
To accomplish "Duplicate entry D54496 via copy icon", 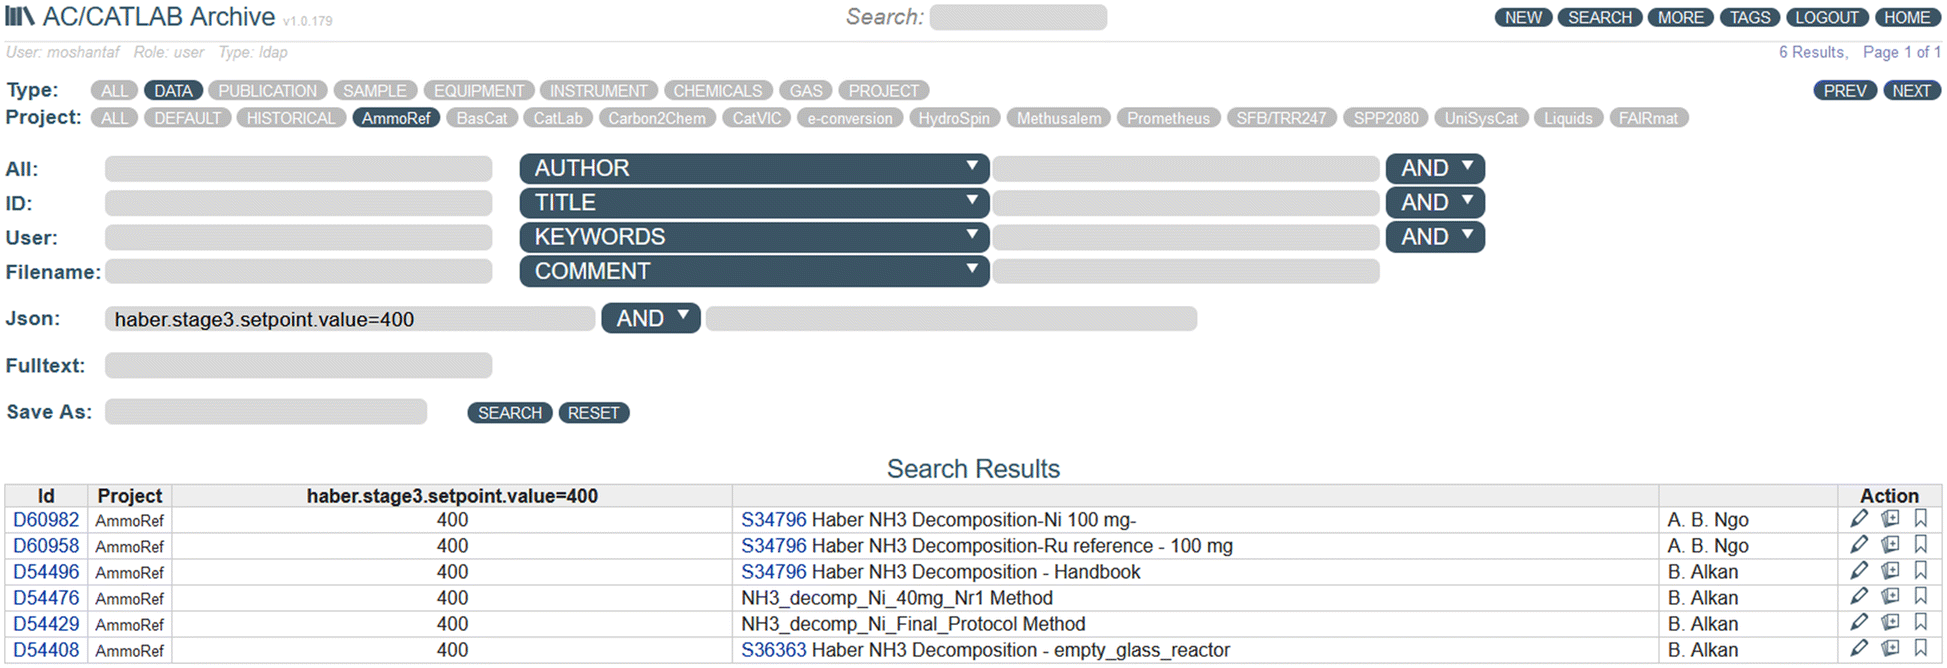I will pos(1890,570).
